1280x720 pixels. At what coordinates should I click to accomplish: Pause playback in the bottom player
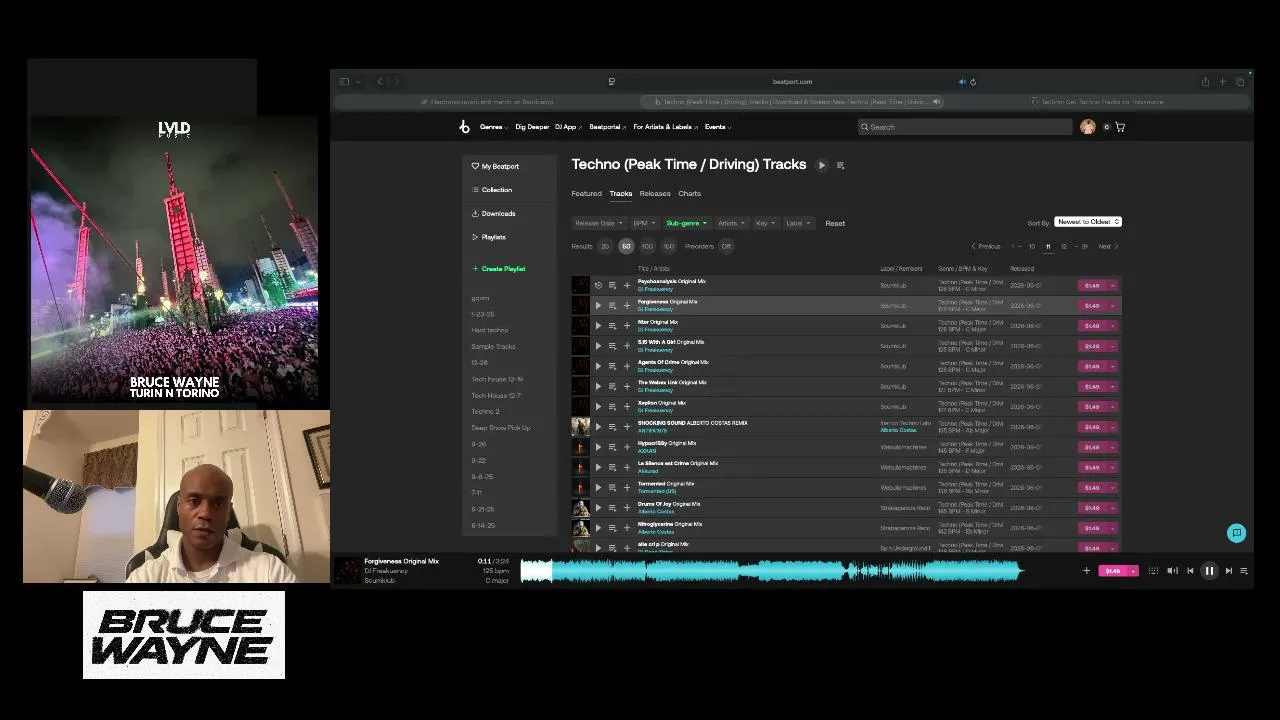(x=1209, y=571)
